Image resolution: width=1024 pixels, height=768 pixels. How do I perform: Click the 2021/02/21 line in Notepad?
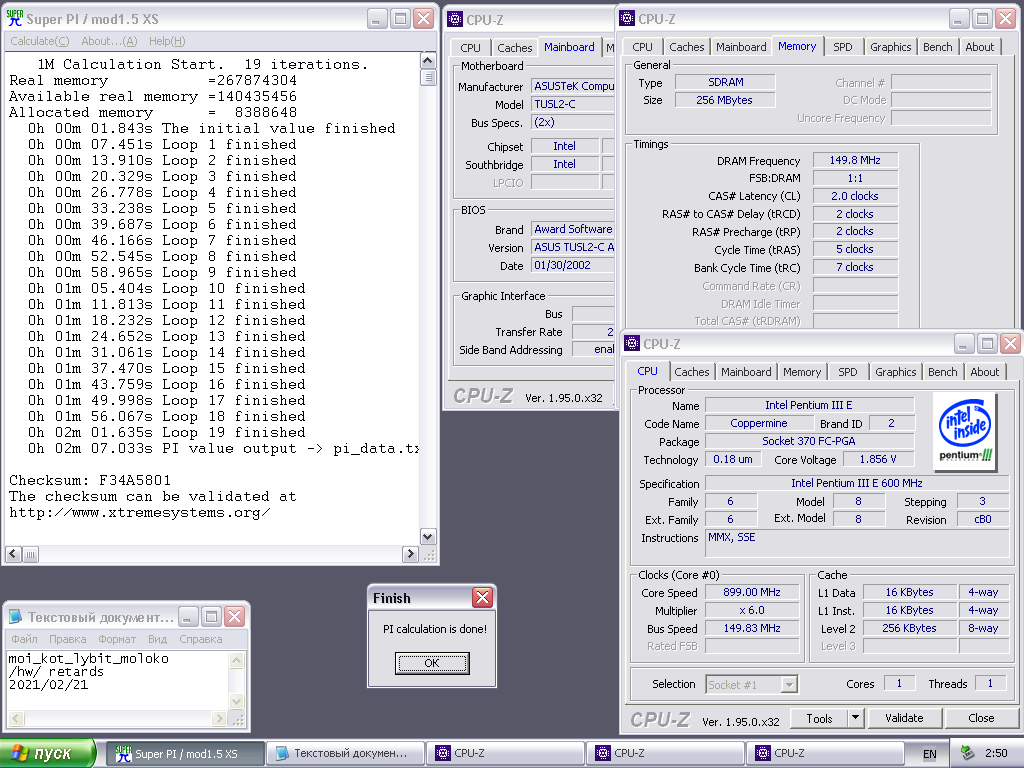(x=48, y=684)
